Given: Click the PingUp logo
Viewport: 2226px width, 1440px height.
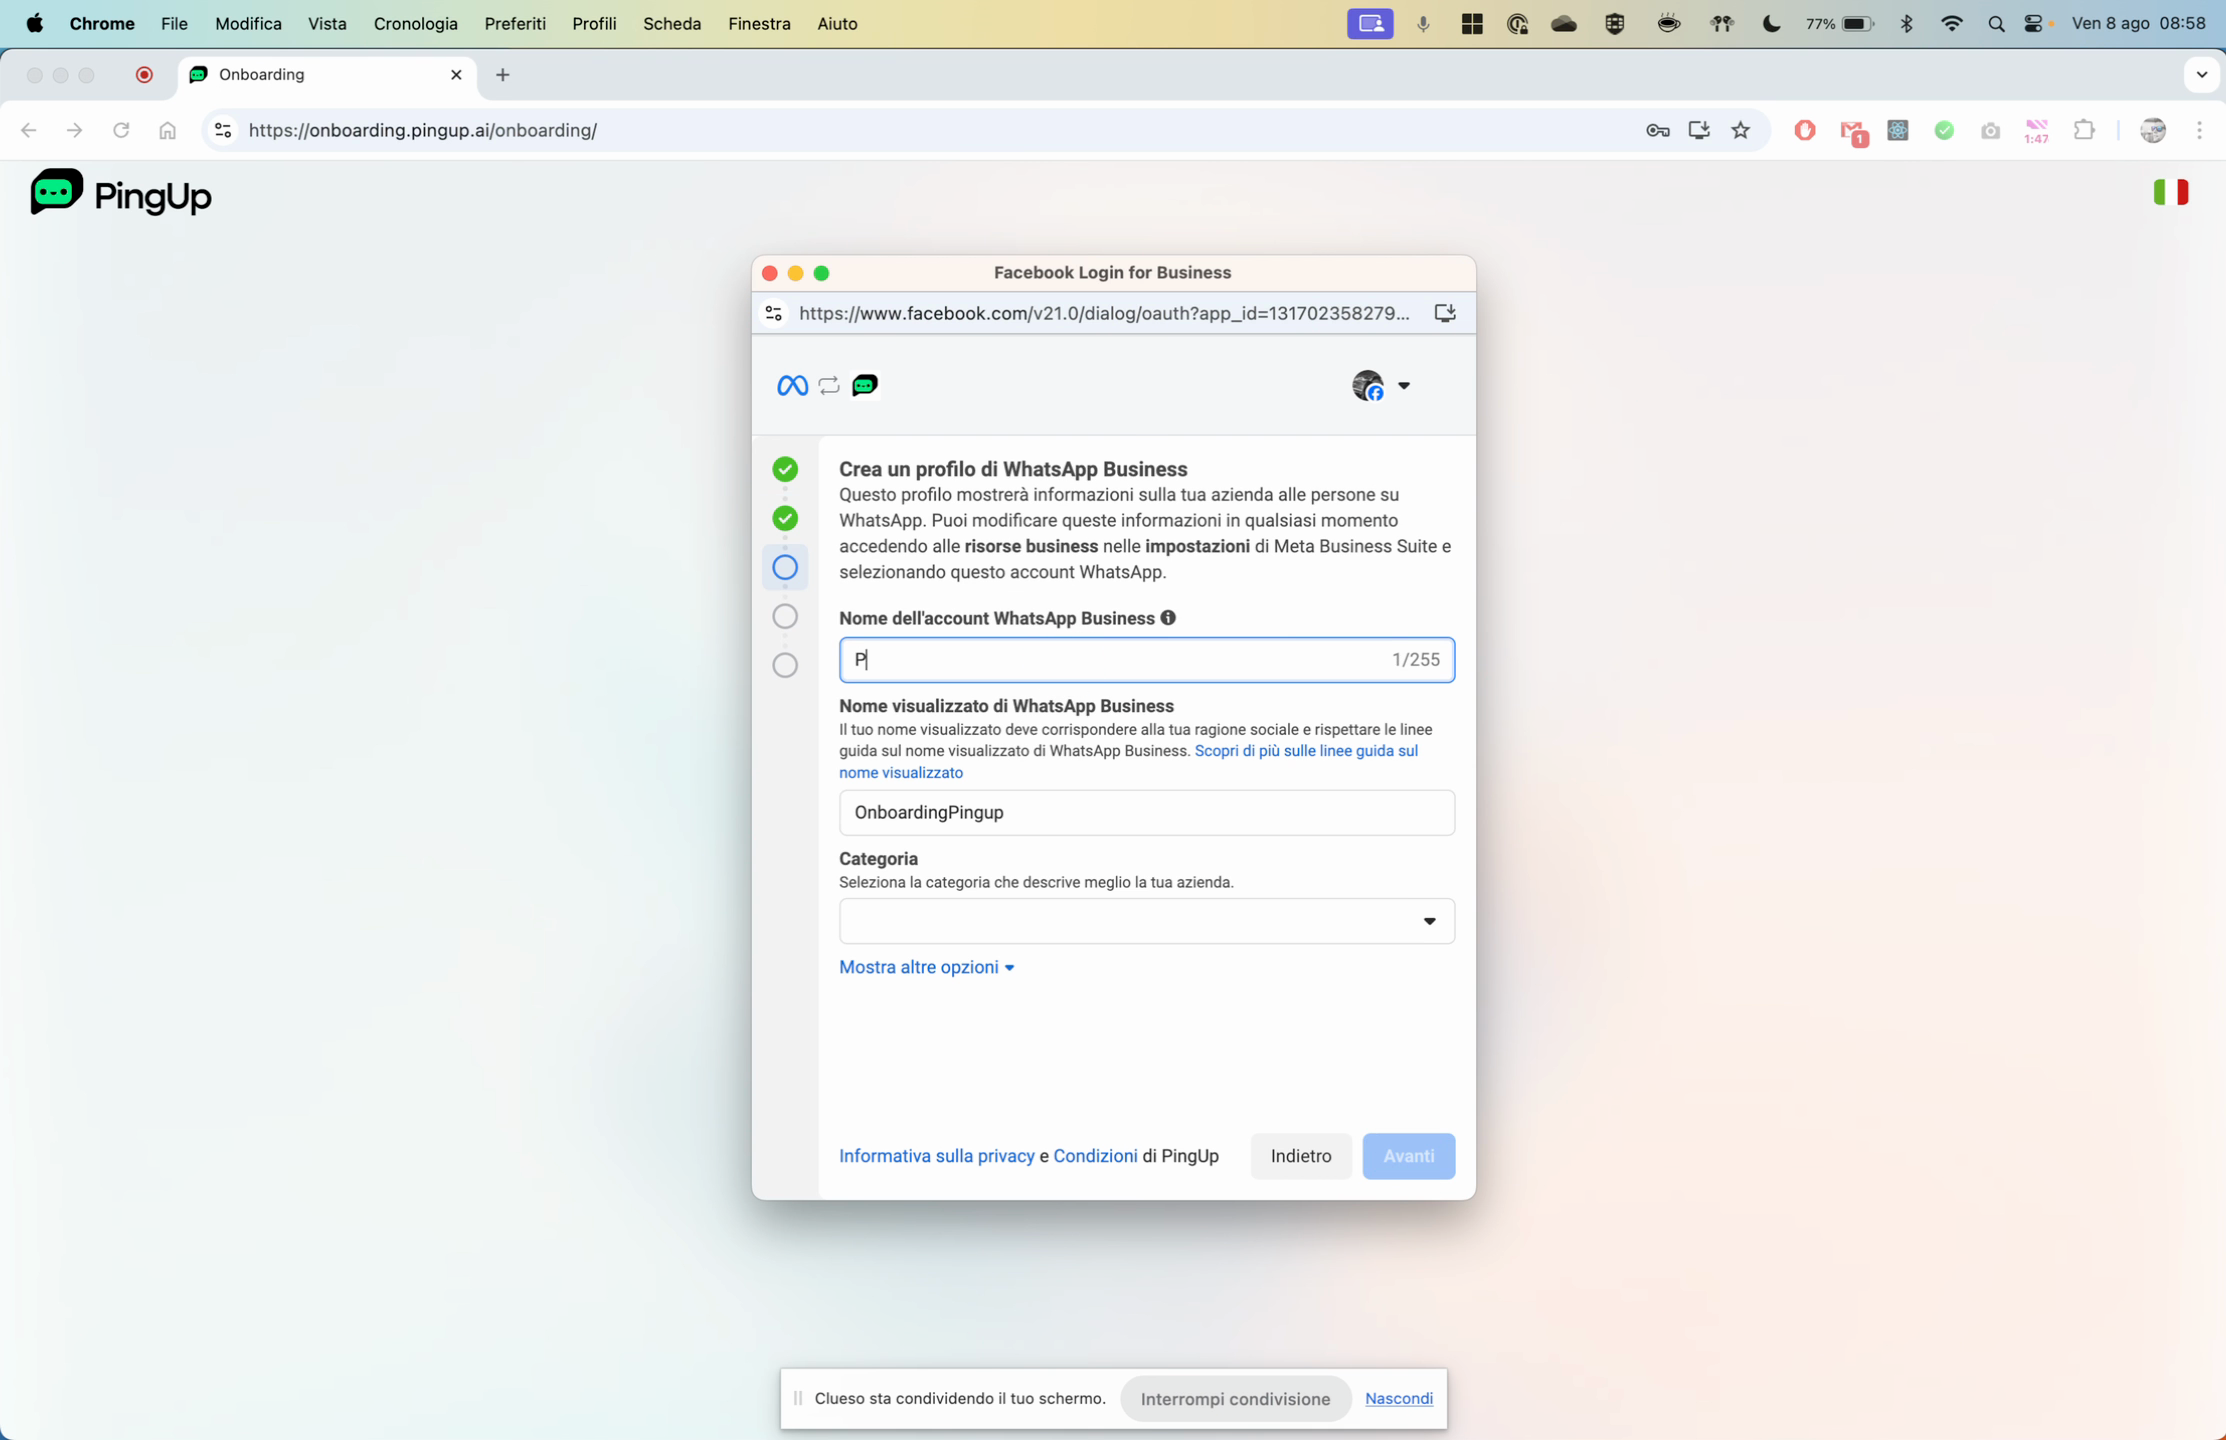Looking at the screenshot, I should (121, 194).
